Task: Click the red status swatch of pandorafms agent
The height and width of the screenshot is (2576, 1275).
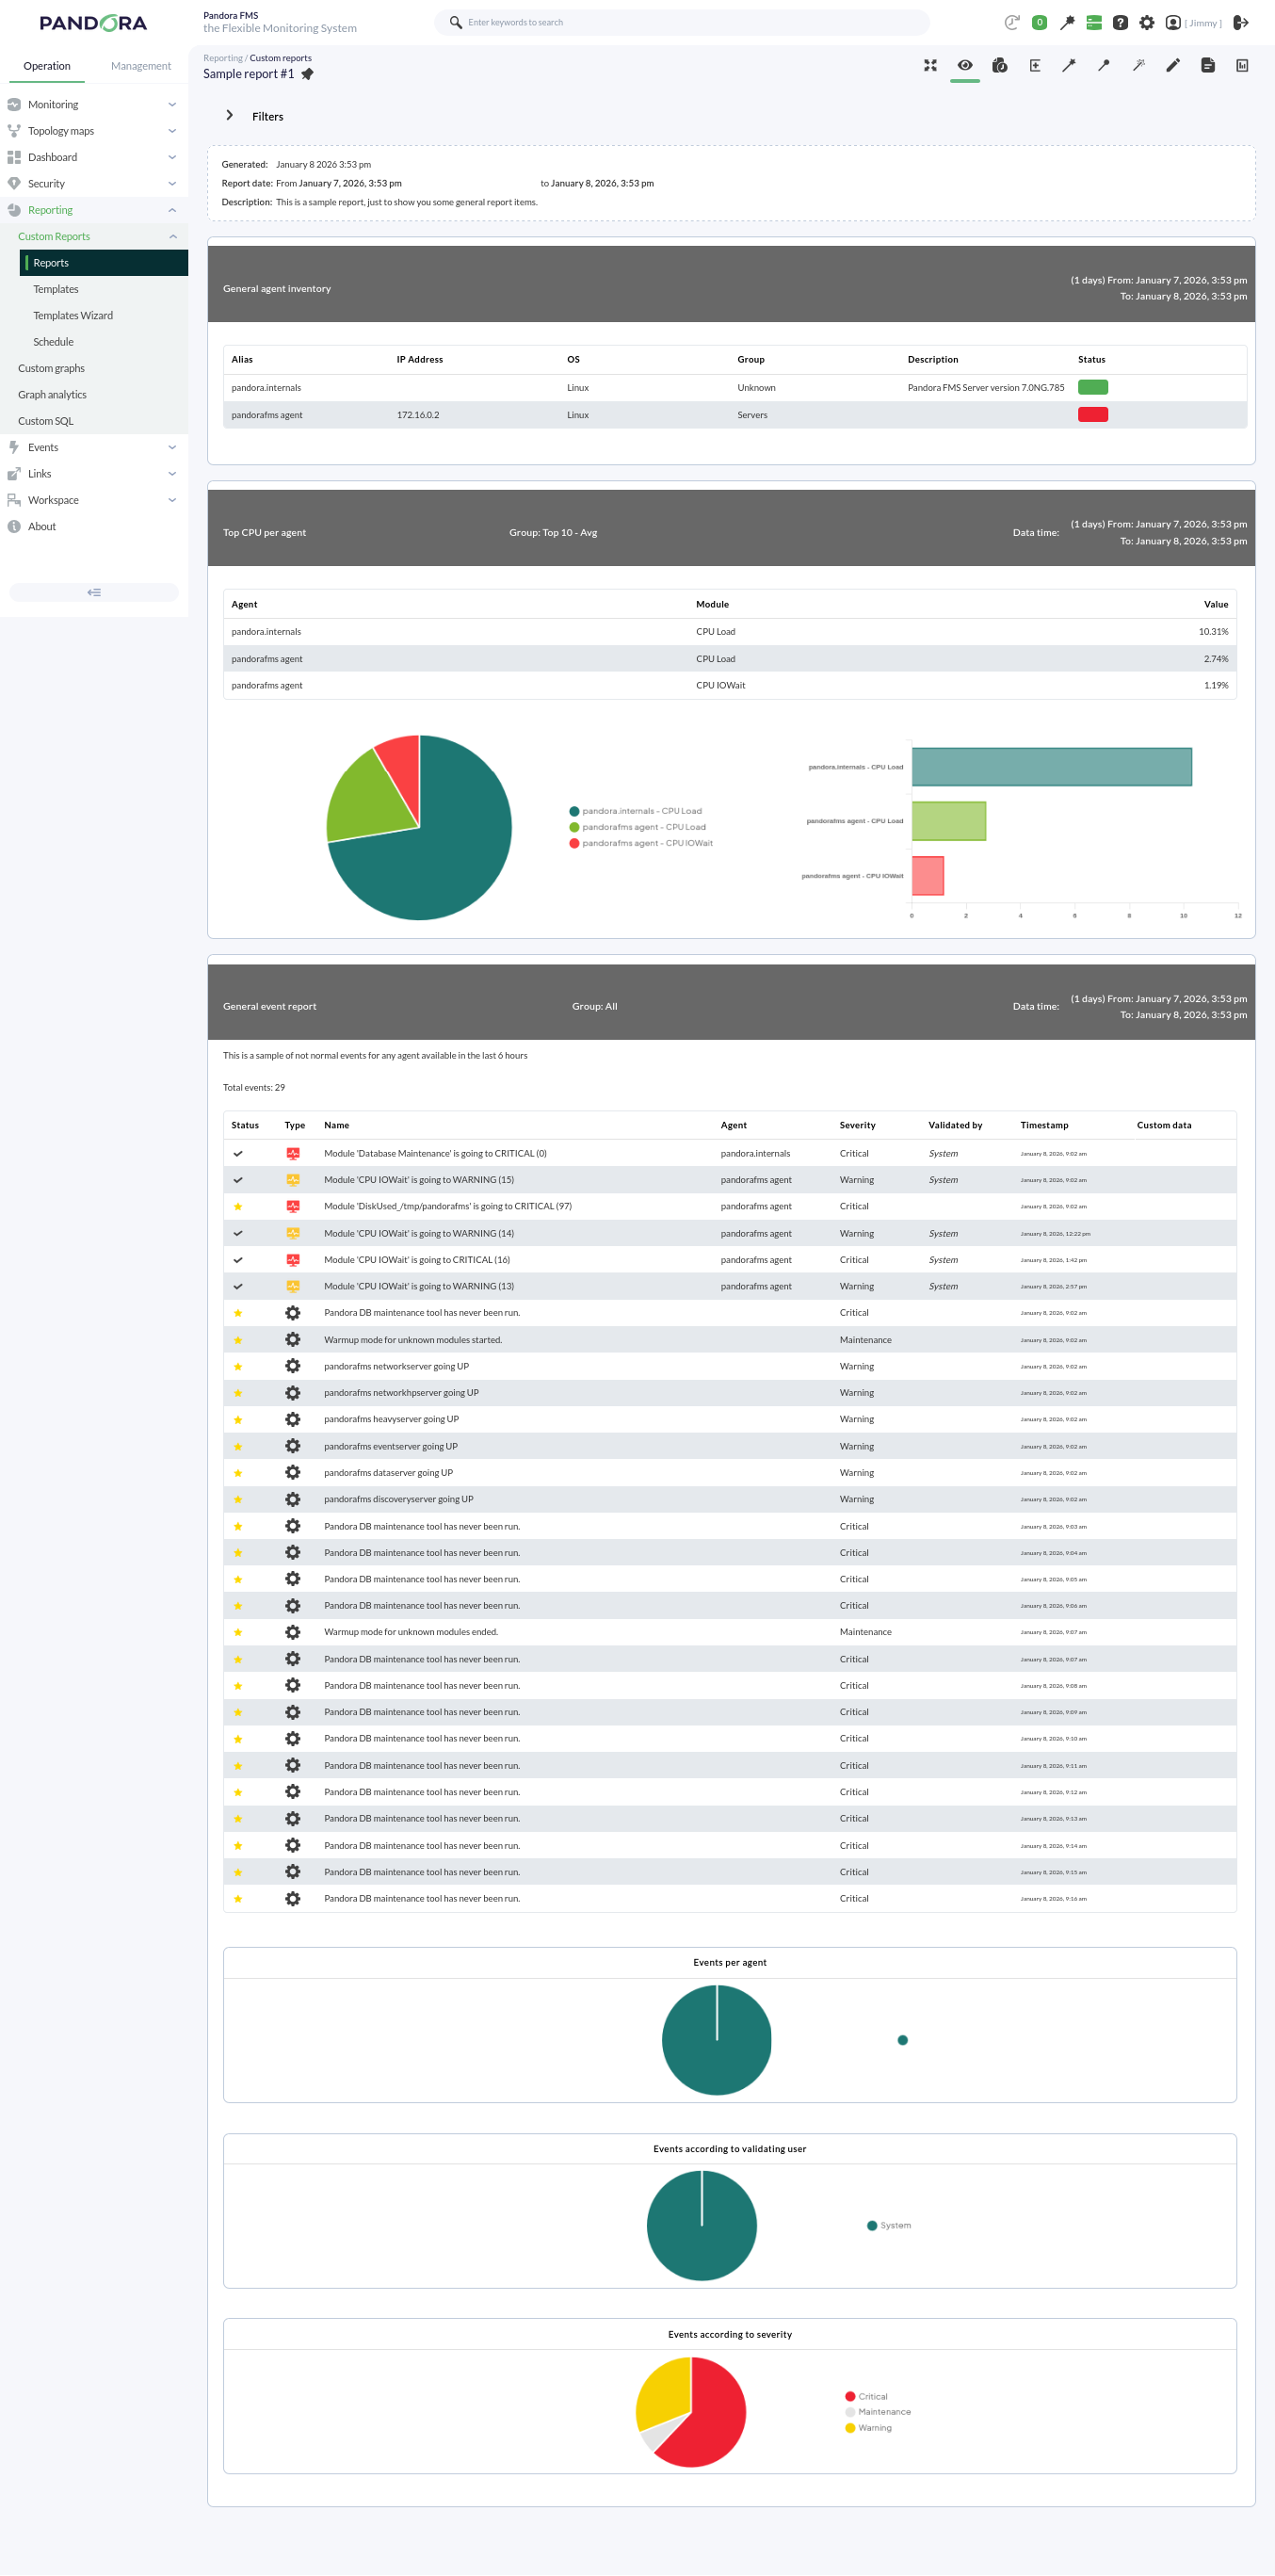Action: click(1092, 415)
